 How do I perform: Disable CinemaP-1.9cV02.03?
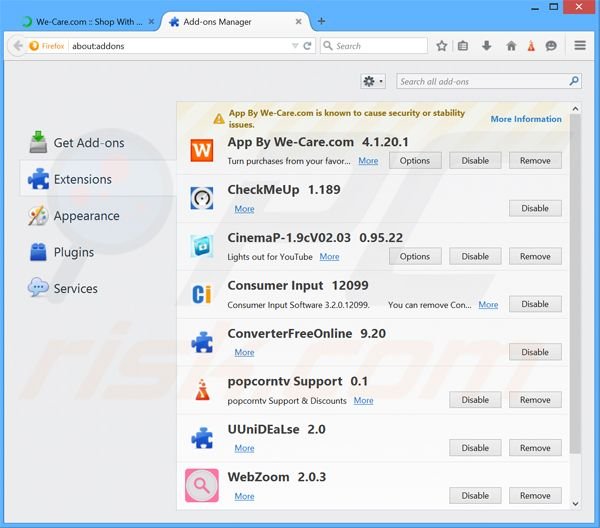coord(475,256)
